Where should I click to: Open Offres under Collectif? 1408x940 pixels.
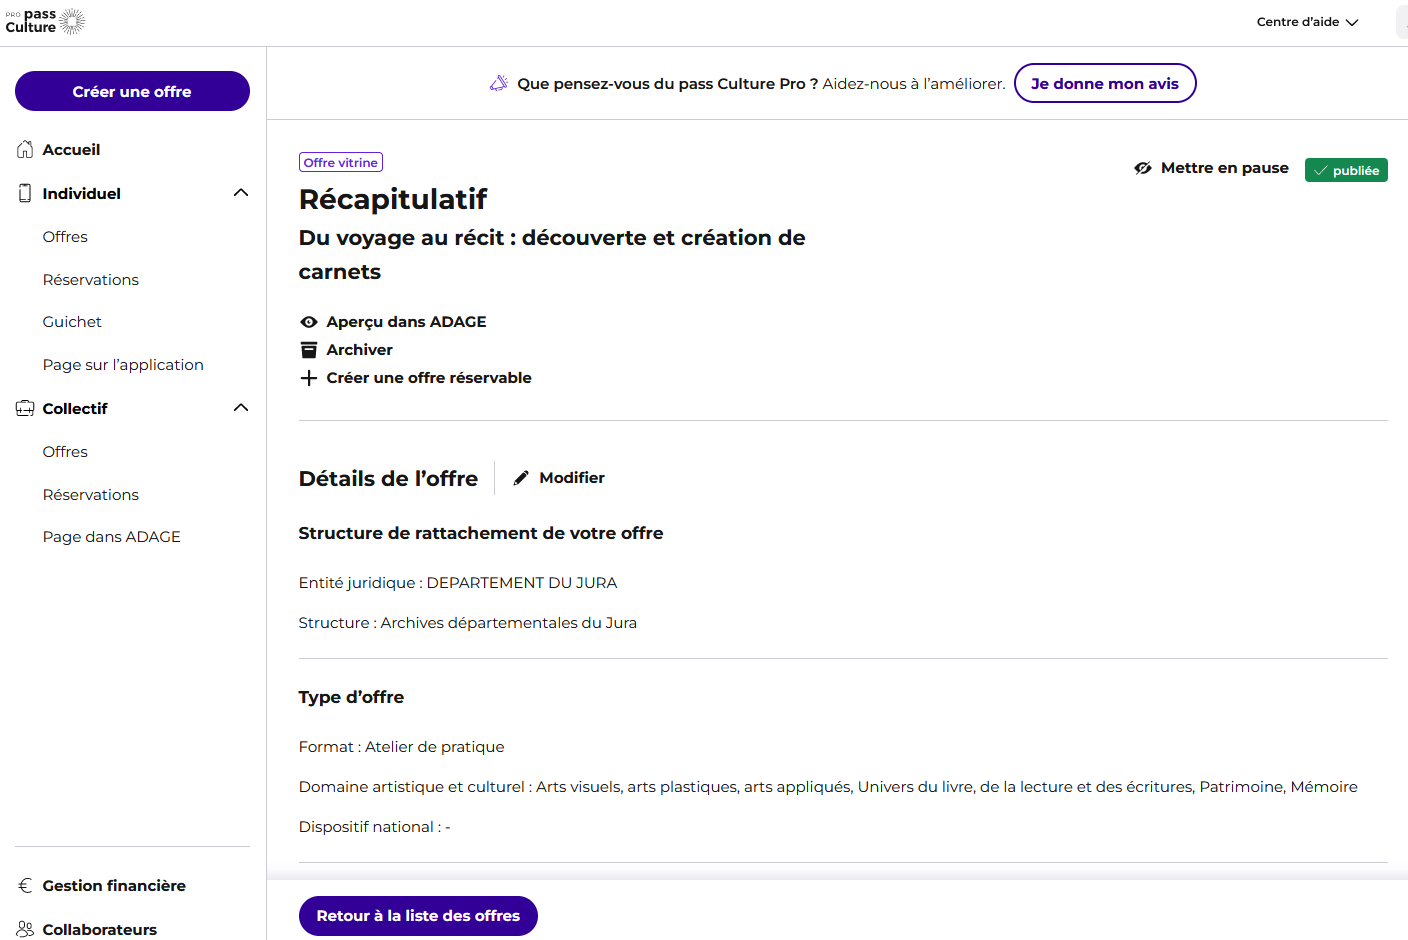(x=65, y=452)
